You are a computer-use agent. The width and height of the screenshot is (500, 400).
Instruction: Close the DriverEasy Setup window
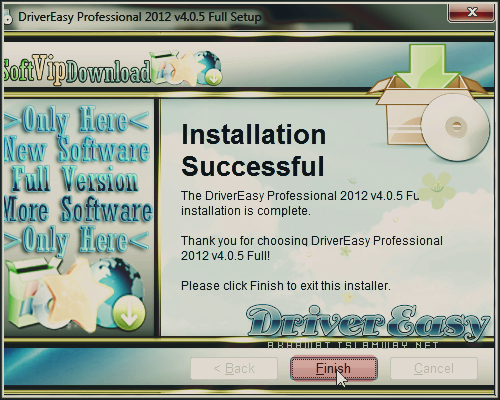[471, 13]
